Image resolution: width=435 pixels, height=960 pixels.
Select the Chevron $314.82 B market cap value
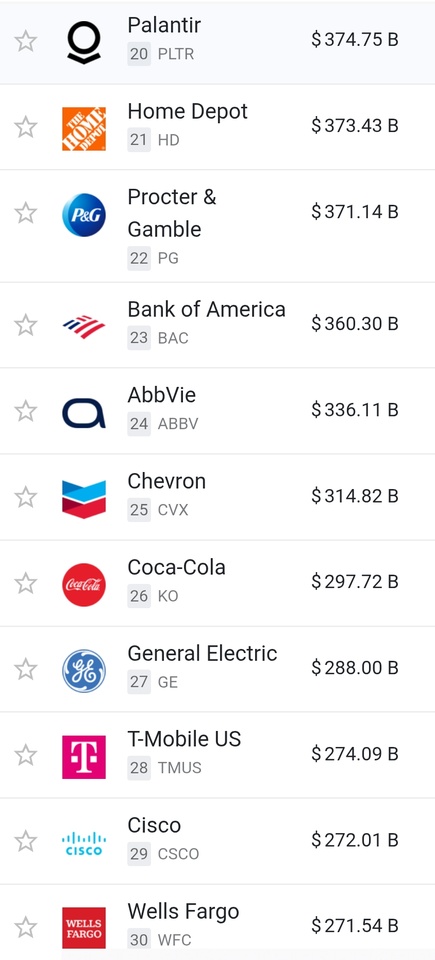tap(355, 496)
